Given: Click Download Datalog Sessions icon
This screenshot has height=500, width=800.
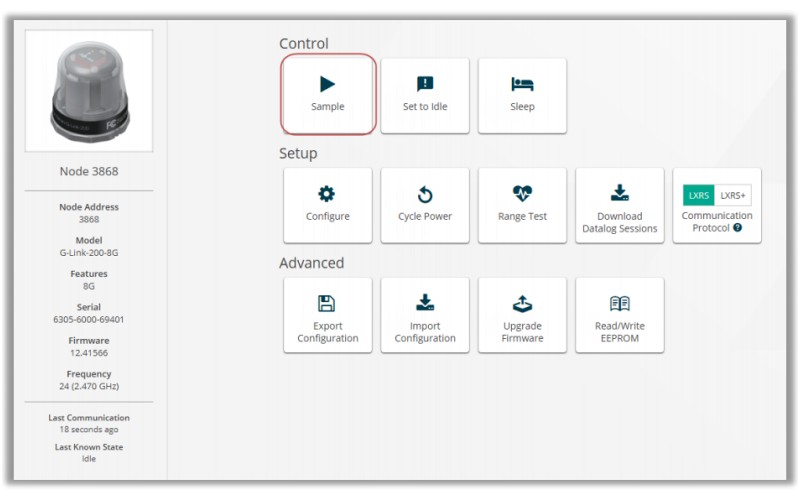Looking at the screenshot, I should [x=619, y=193].
